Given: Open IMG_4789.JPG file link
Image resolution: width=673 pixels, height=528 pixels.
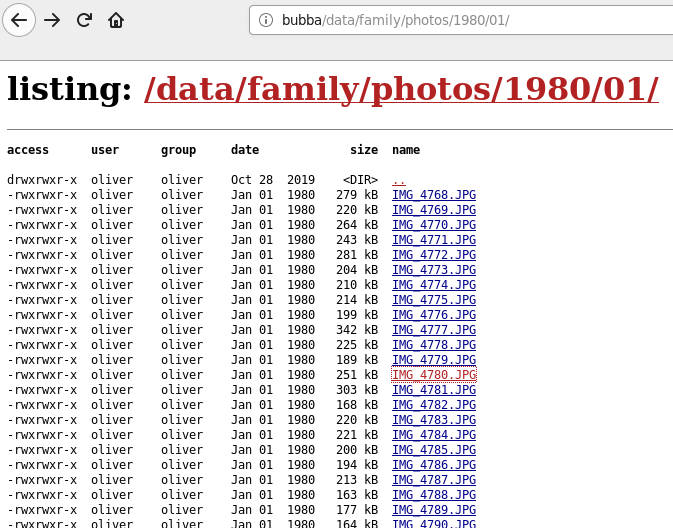Looking at the screenshot, I should coord(433,510).
